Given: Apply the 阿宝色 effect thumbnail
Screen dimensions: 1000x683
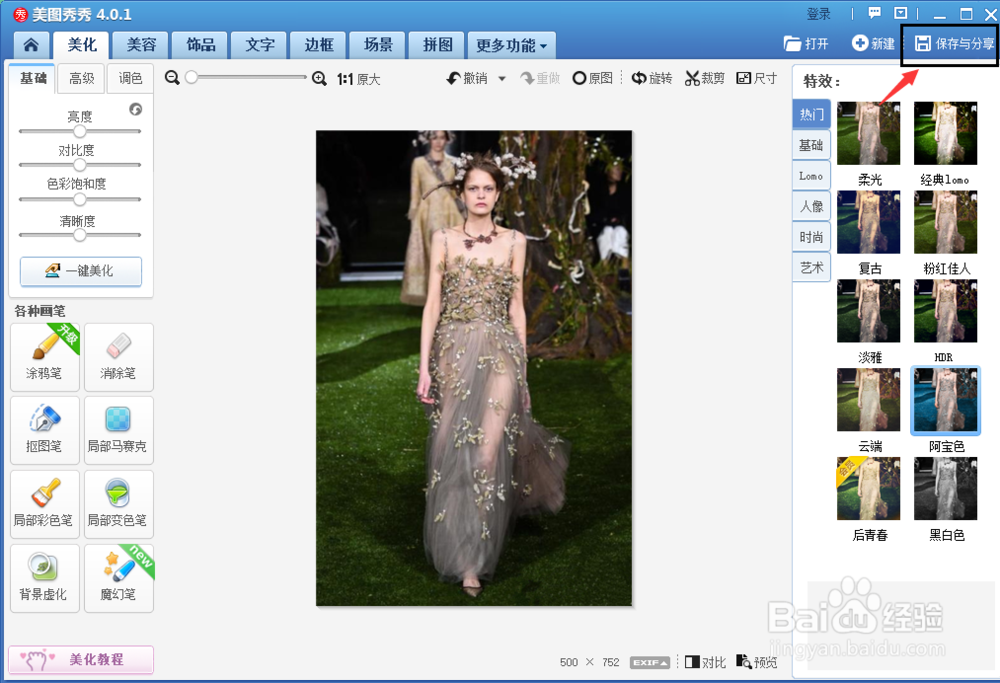Looking at the screenshot, I should point(945,400).
